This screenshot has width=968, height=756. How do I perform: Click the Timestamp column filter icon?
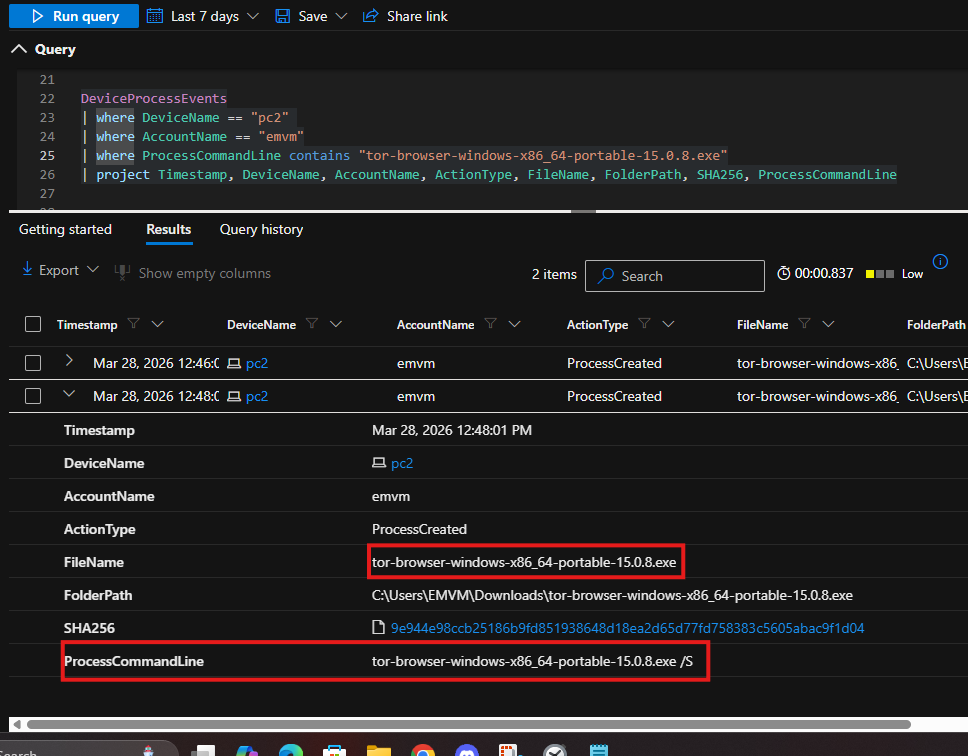tap(134, 324)
